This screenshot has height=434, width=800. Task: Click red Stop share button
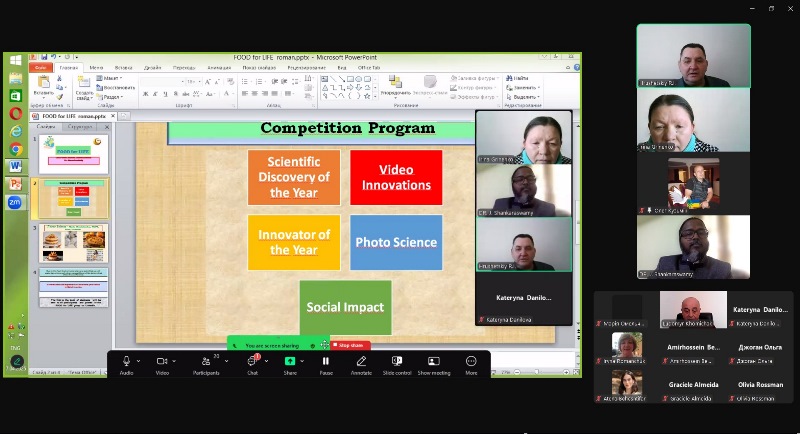pos(350,345)
